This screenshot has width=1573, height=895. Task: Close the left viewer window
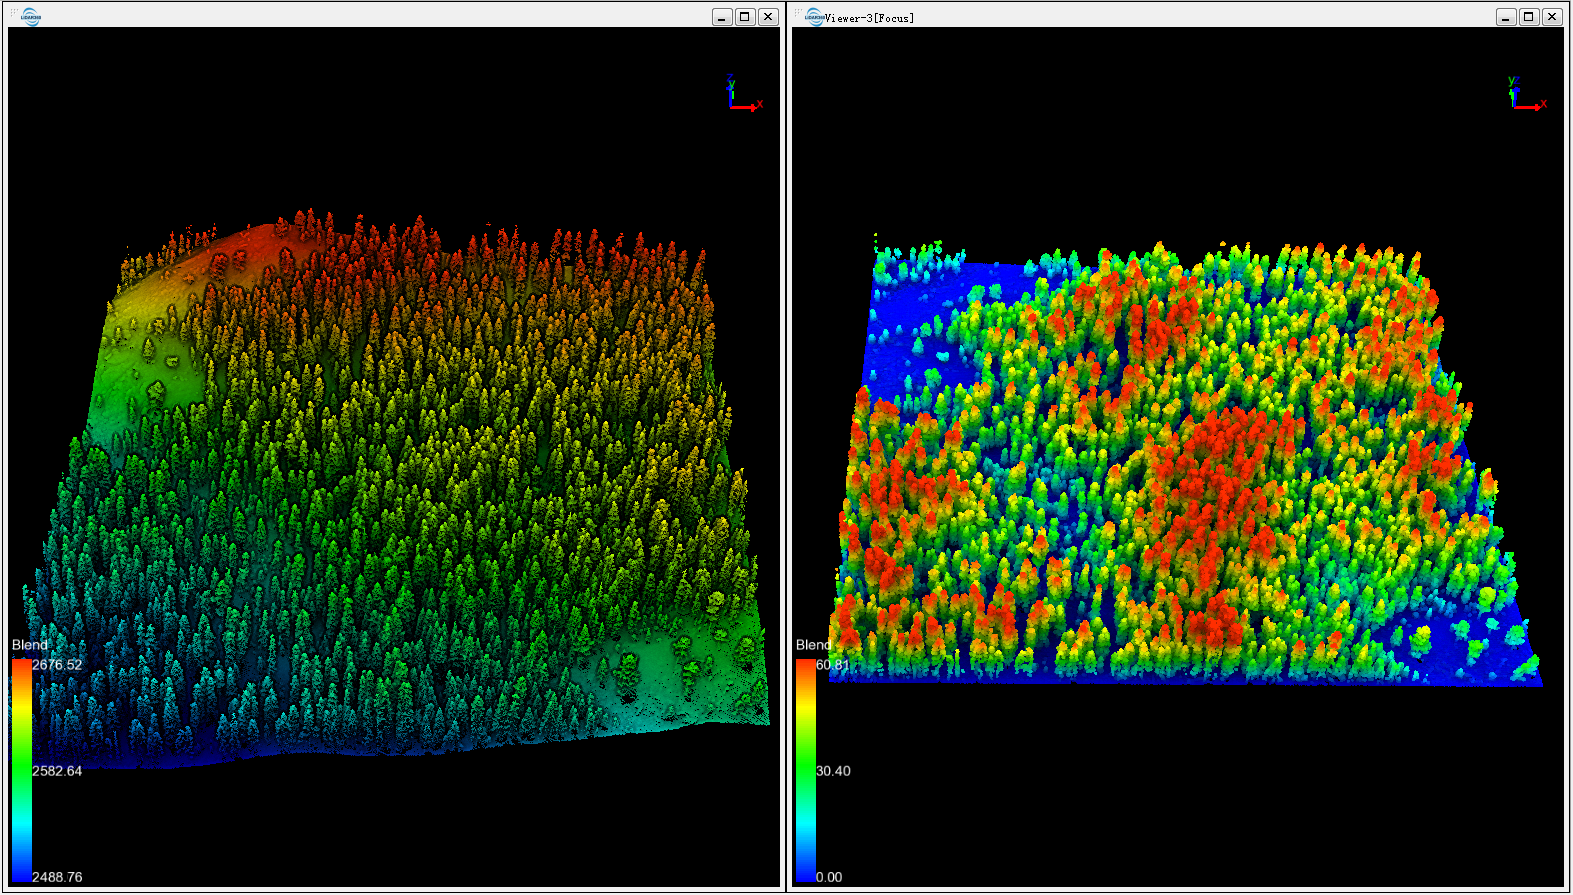tap(768, 17)
